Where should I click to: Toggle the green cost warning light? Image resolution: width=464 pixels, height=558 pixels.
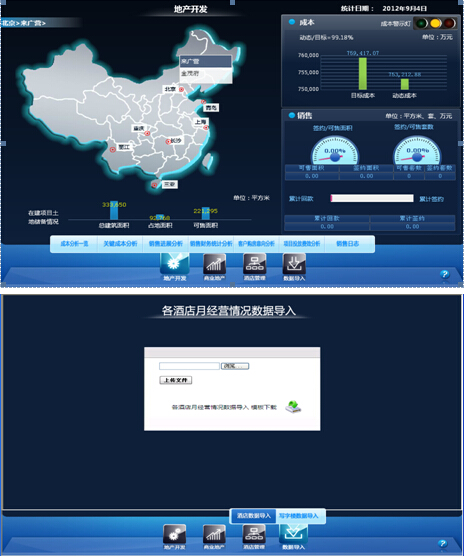click(422, 23)
